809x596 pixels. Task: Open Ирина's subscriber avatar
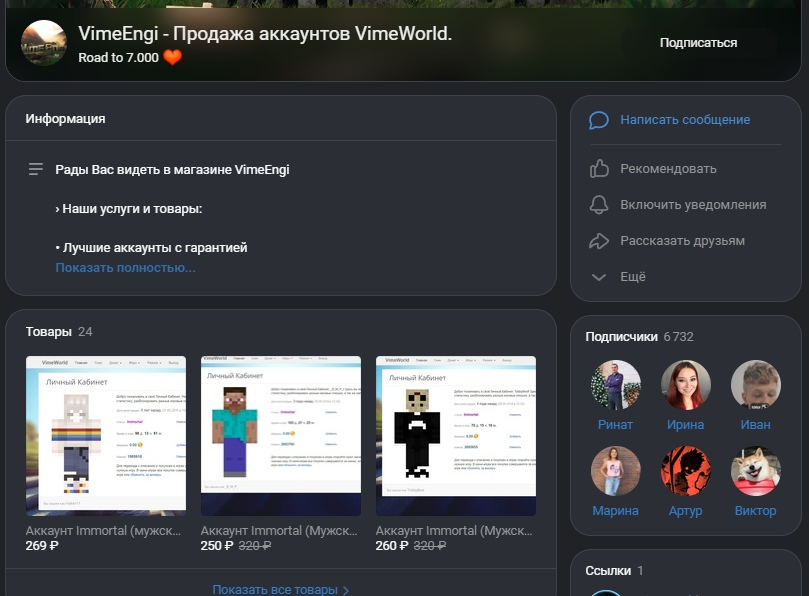click(x=685, y=386)
